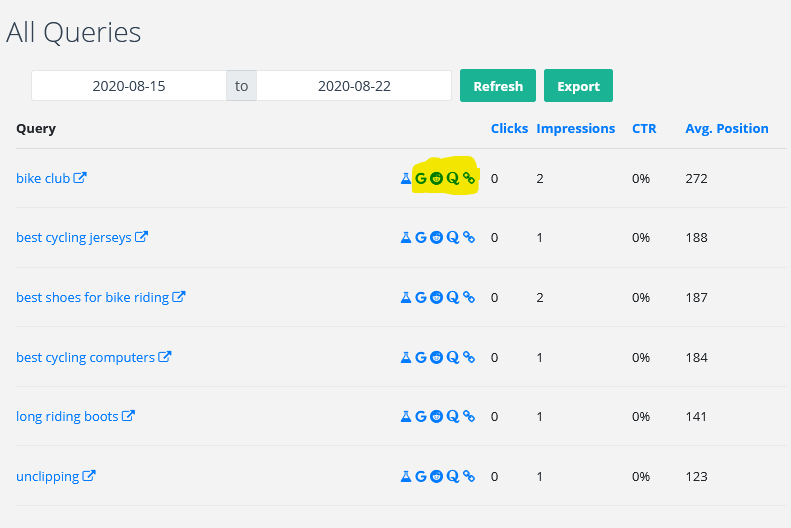This screenshot has width=791, height=528.
Task: Select the end date field 2020-08-22
Action: 354,86
